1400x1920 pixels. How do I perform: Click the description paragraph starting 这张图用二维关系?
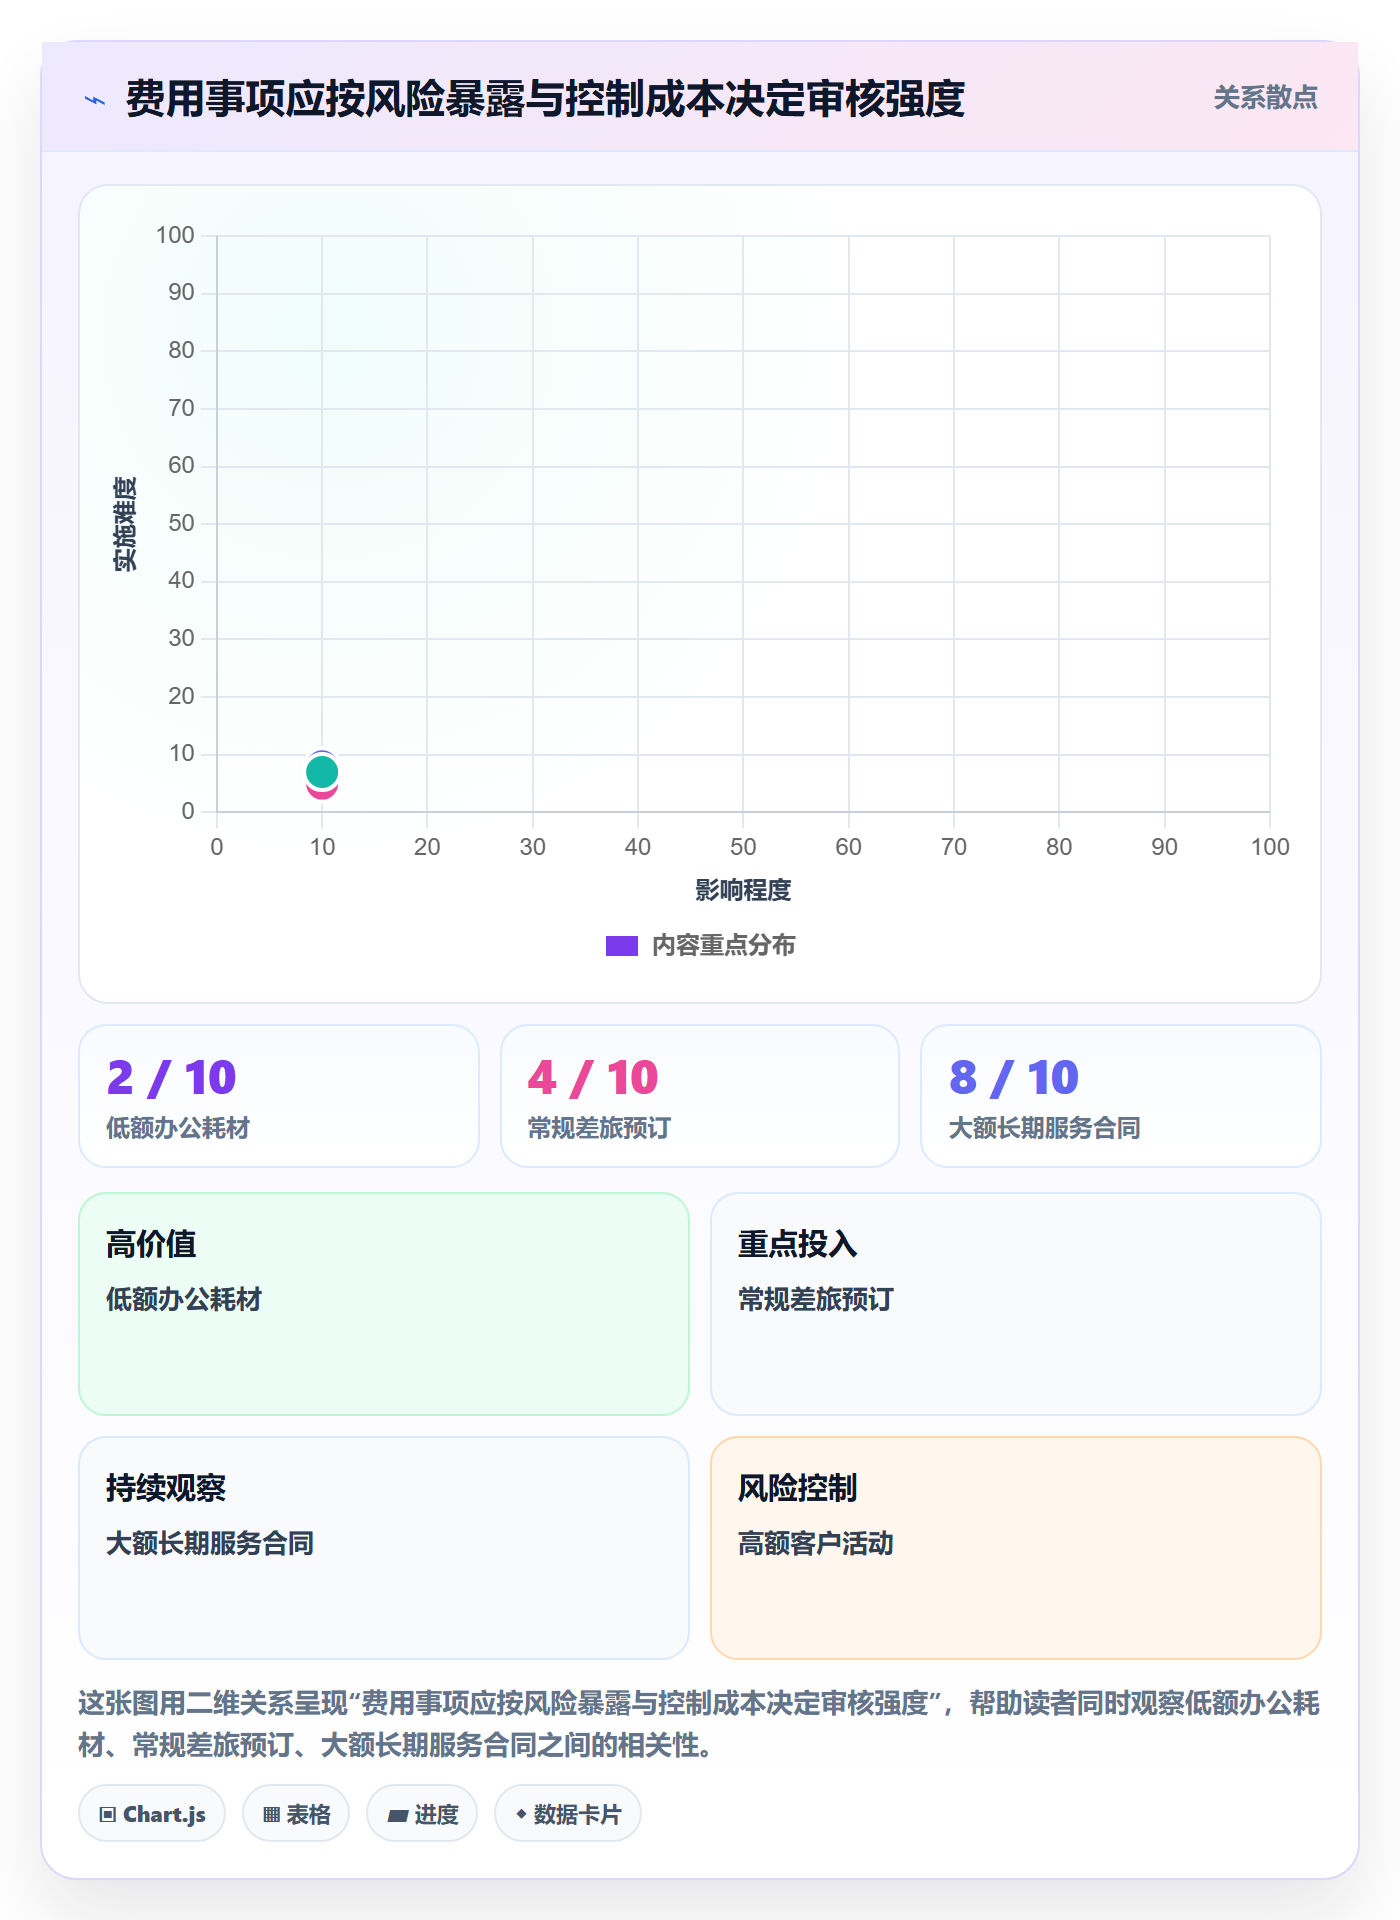click(699, 1724)
